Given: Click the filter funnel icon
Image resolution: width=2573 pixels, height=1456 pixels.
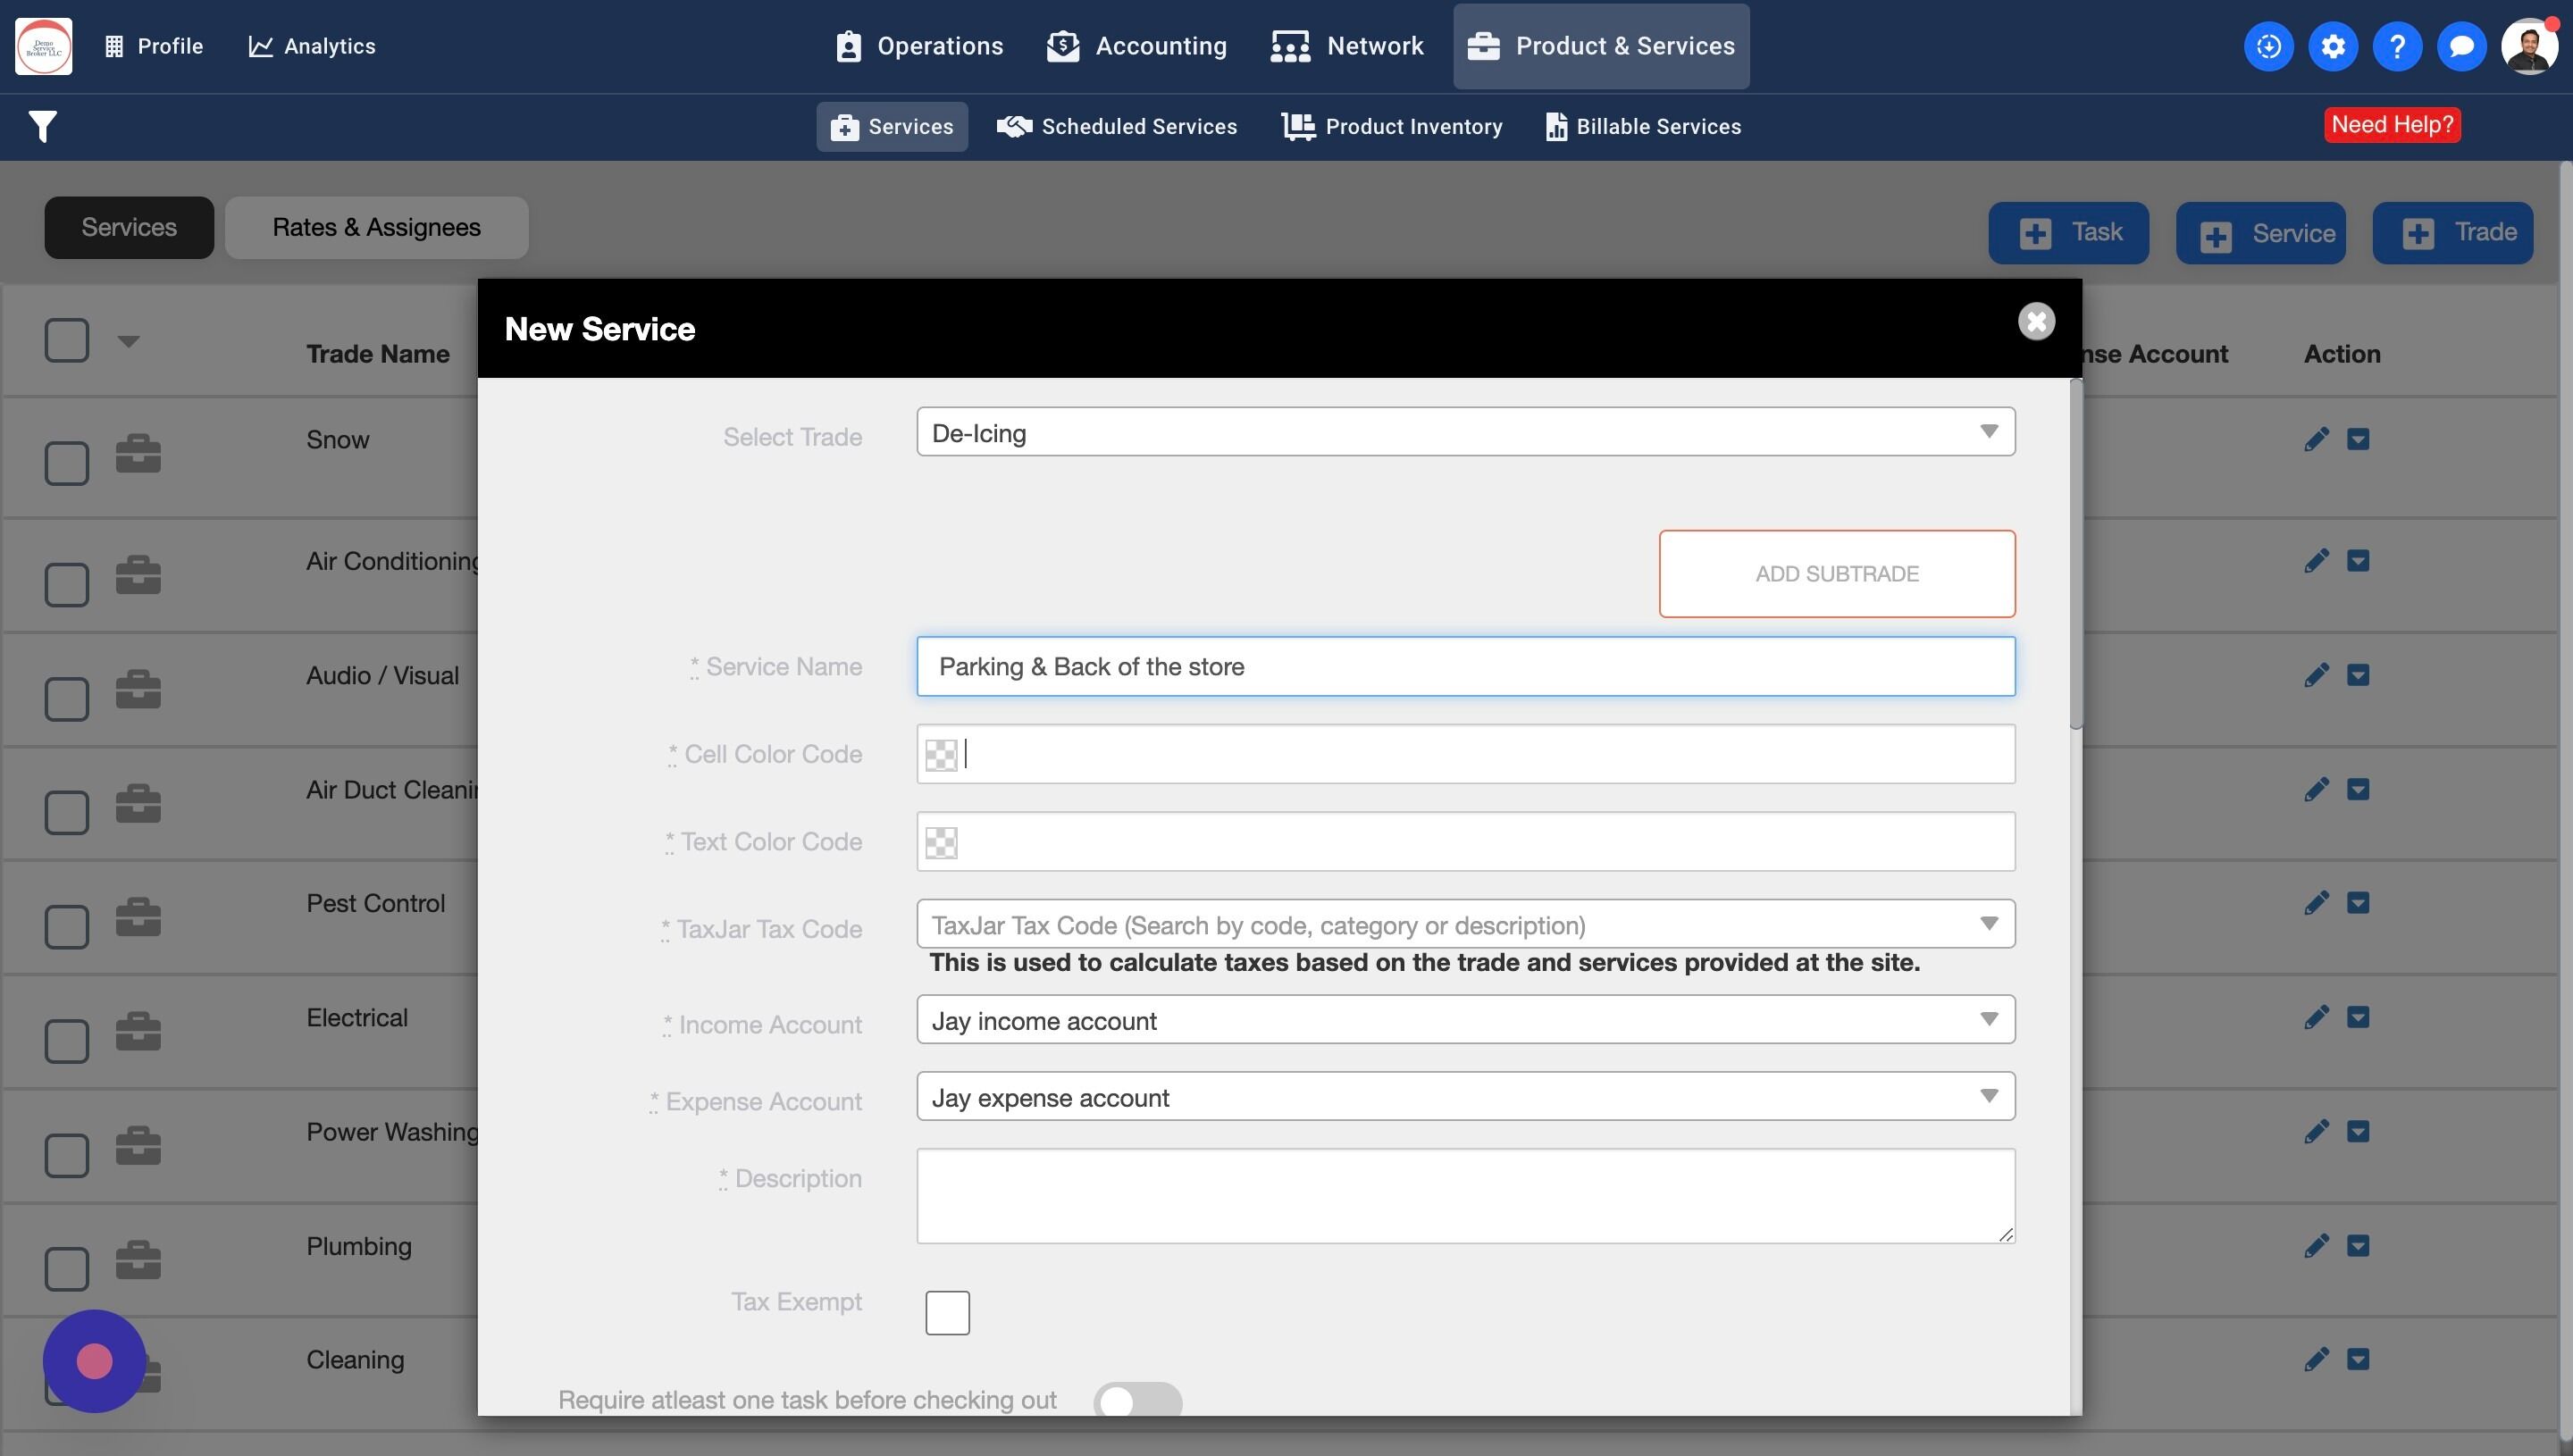Looking at the screenshot, I should (42, 127).
